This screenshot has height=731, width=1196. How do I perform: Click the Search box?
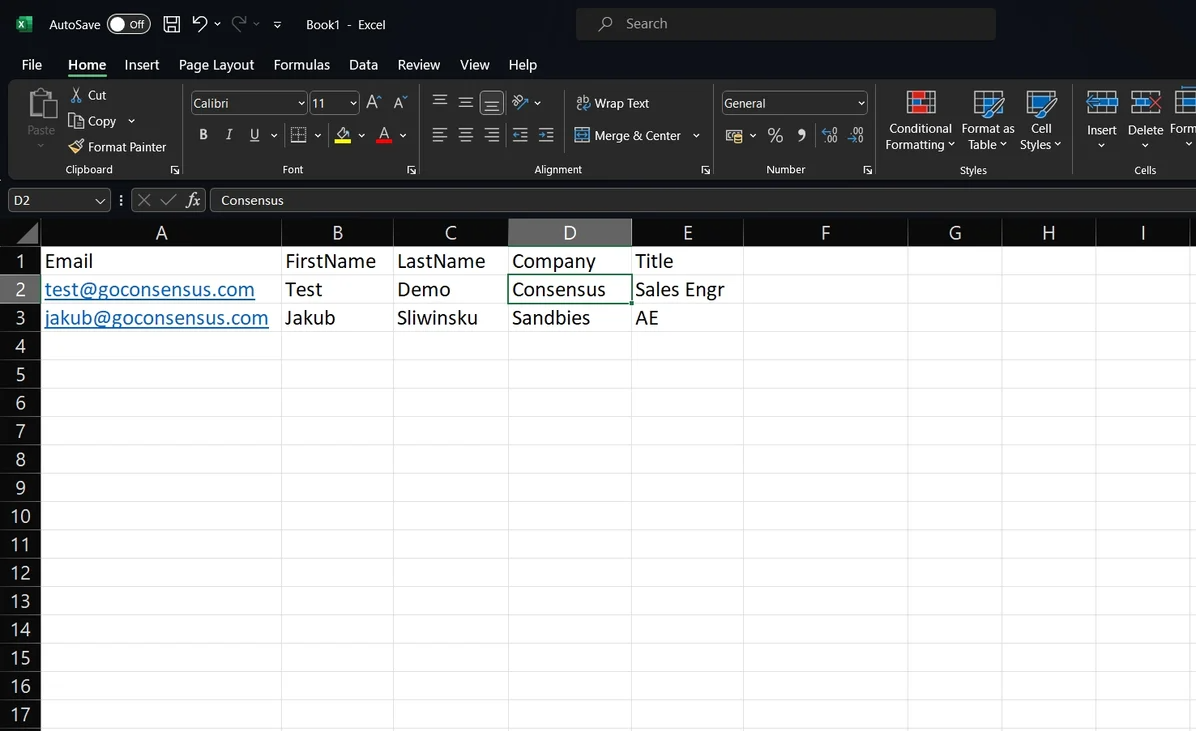click(786, 24)
